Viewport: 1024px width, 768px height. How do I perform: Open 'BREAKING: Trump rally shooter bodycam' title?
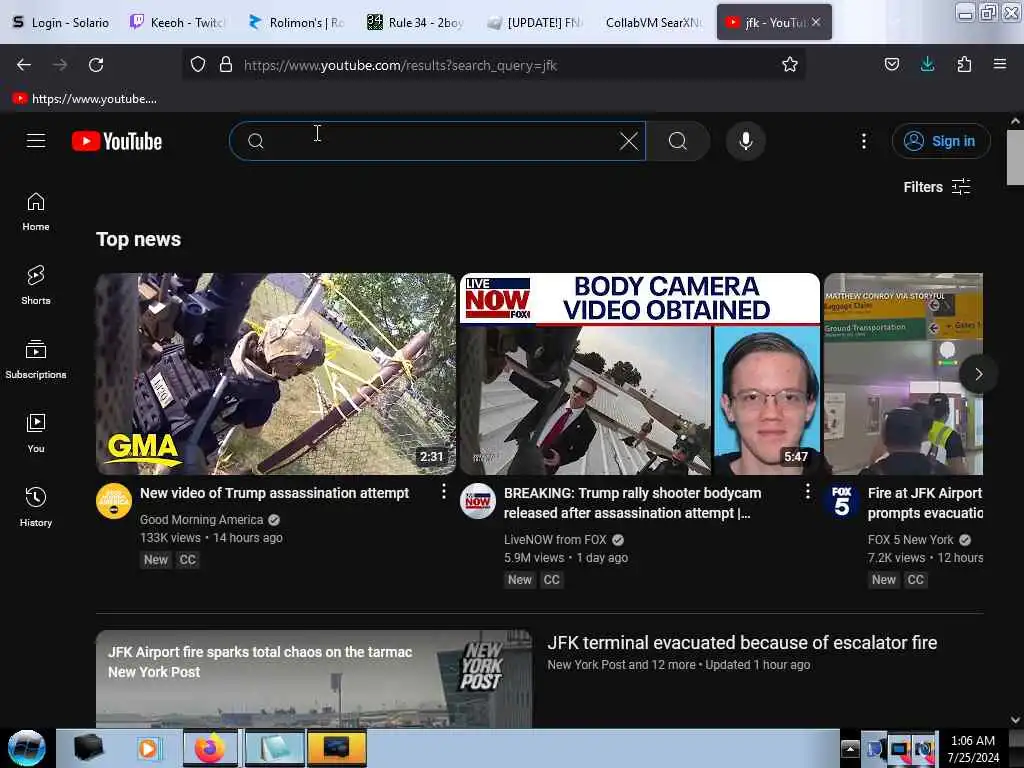(x=632, y=503)
